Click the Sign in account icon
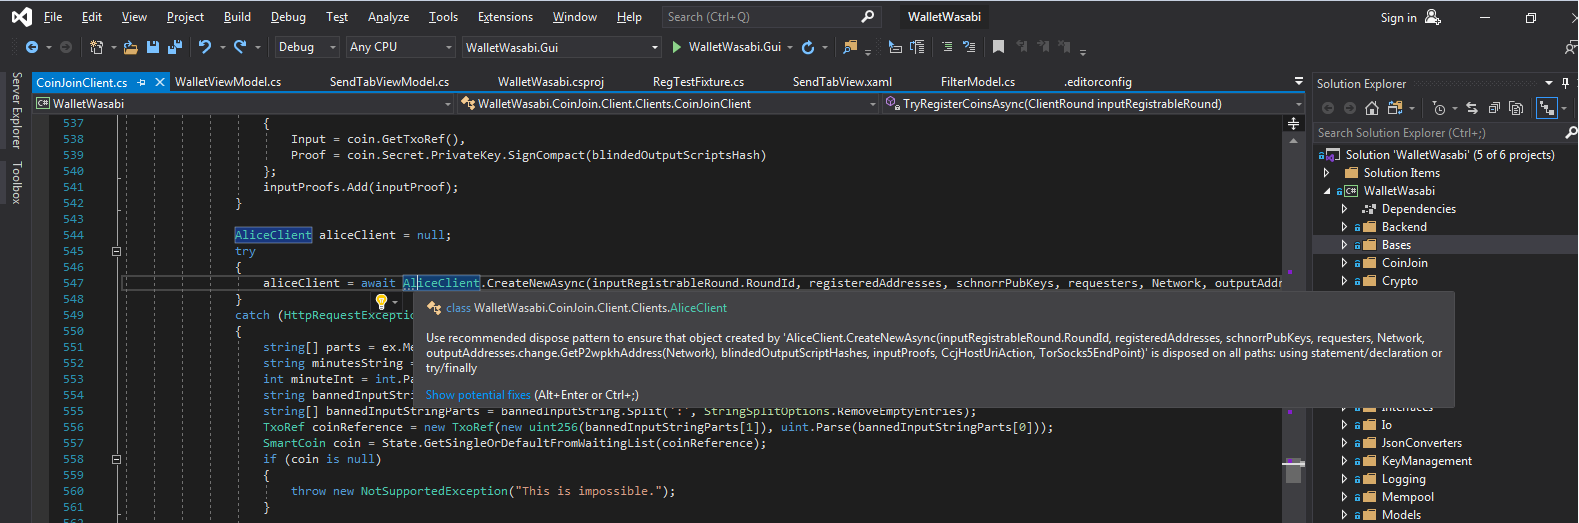This screenshot has width=1579, height=523. point(1433,17)
